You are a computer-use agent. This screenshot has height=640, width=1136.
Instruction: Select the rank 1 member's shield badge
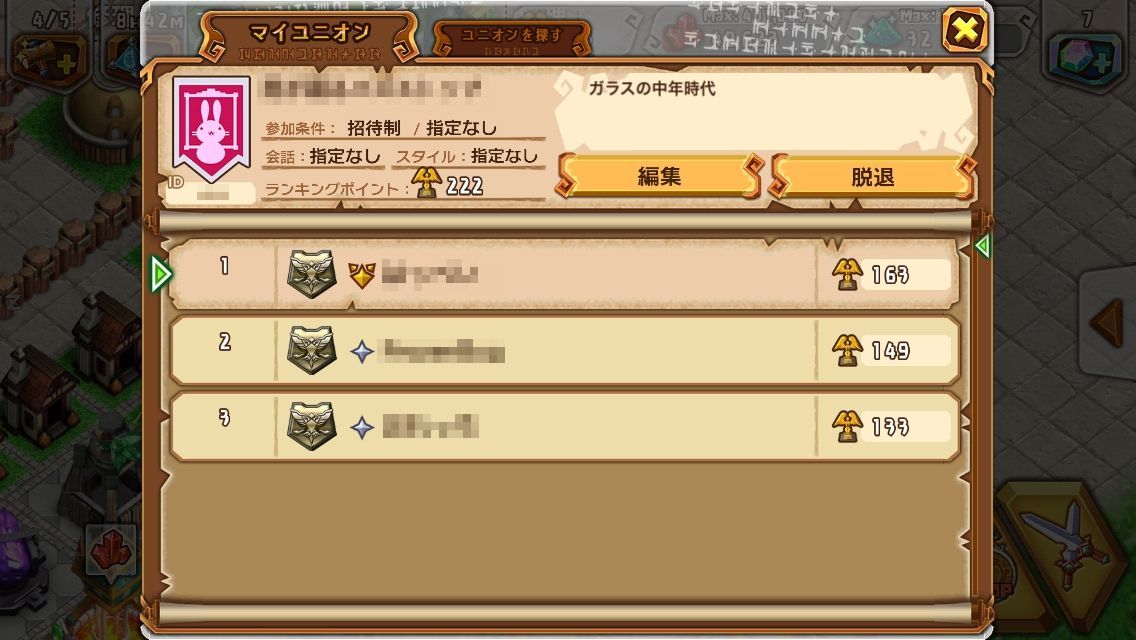pyautogui.click(x=312, y=274)
